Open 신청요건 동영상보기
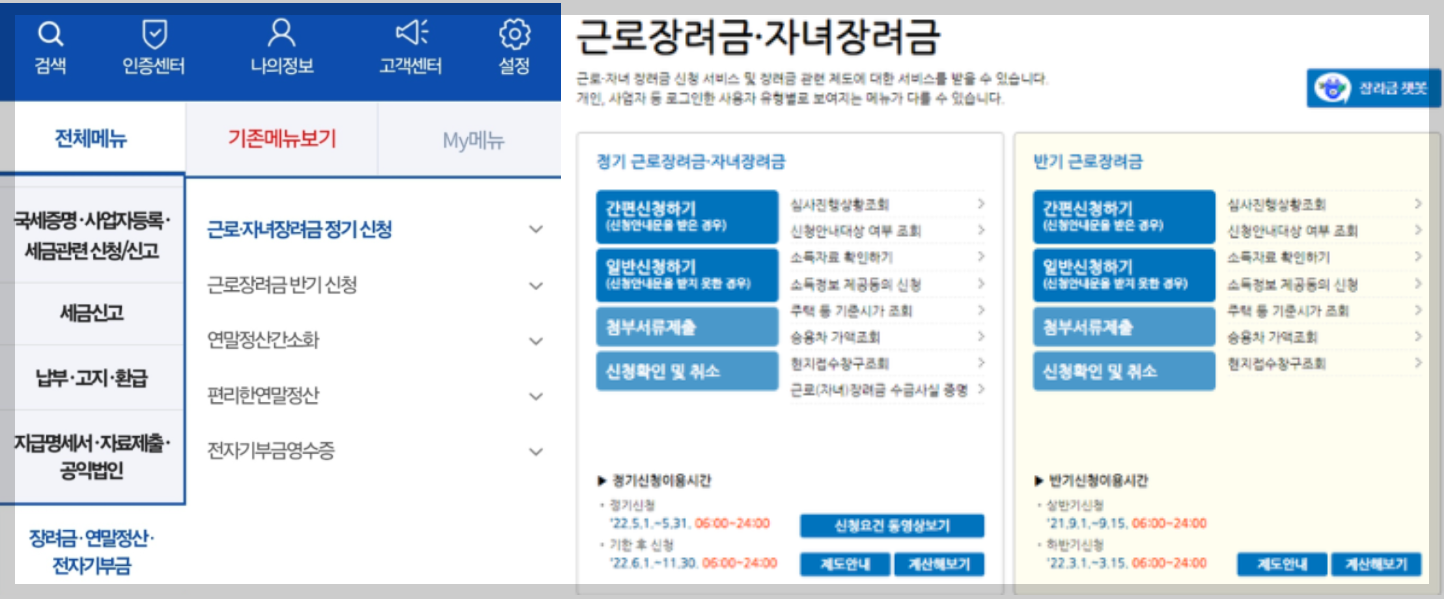 [x=890, y=526]
